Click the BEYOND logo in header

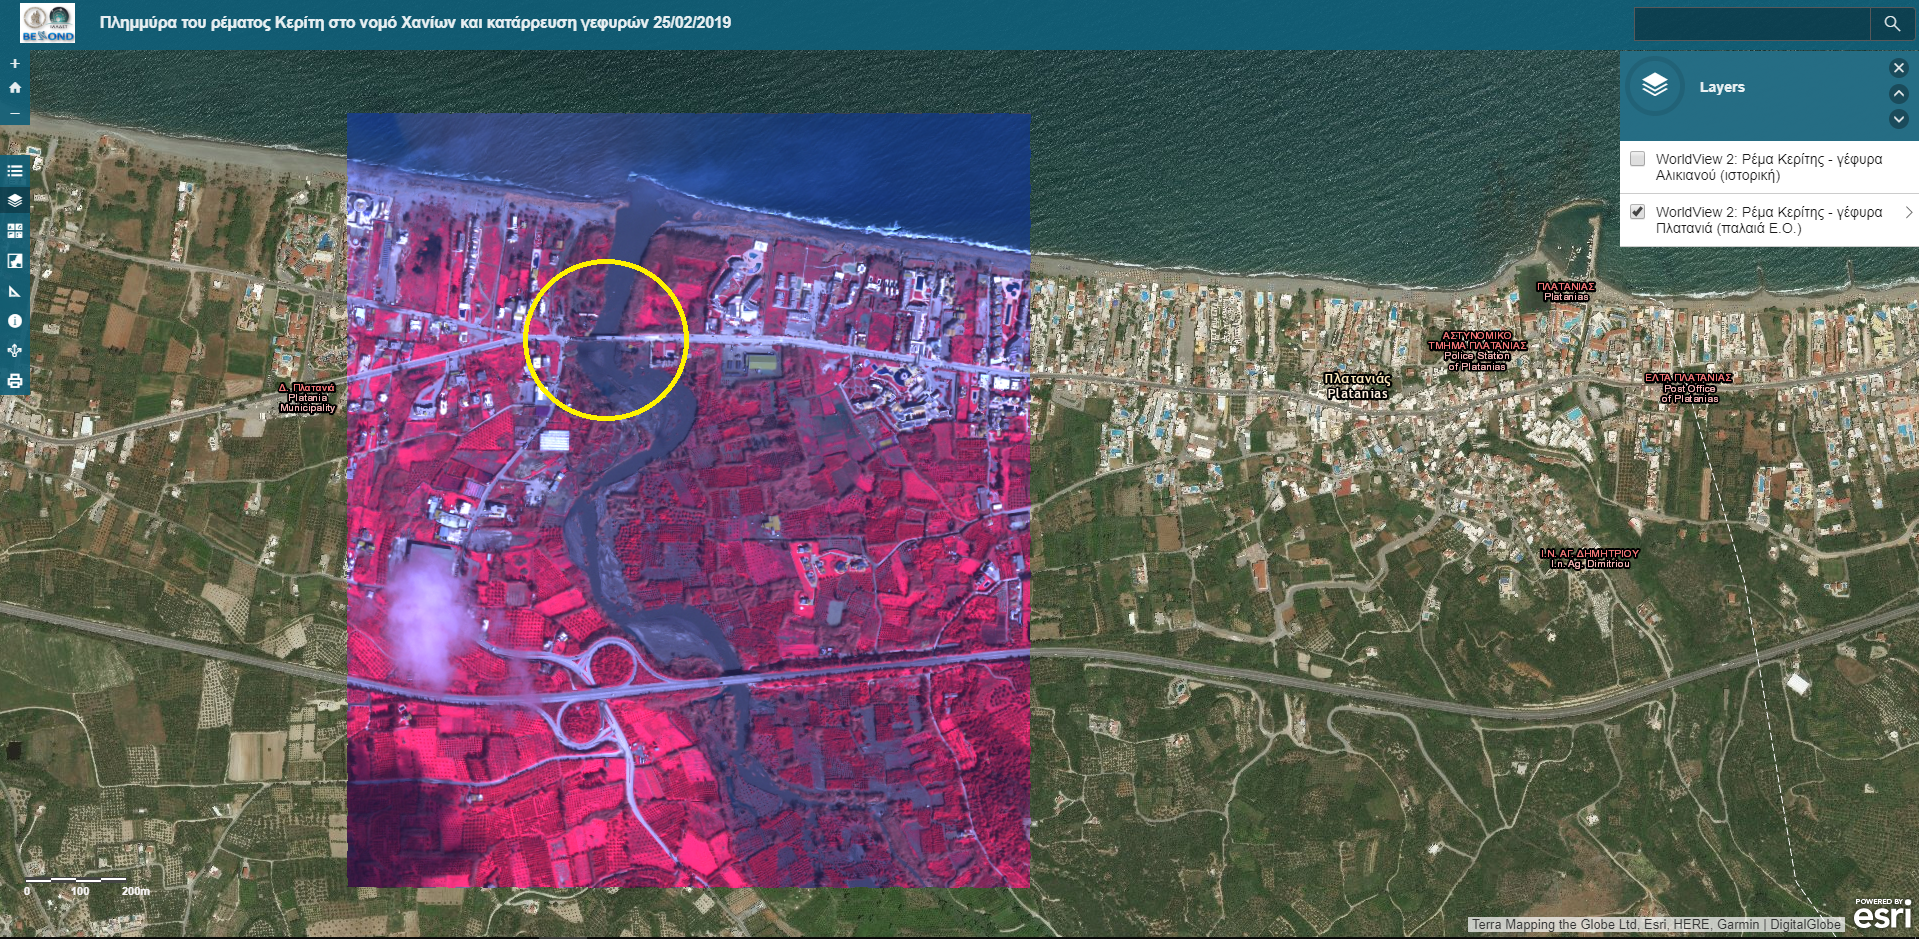[48, 23]
